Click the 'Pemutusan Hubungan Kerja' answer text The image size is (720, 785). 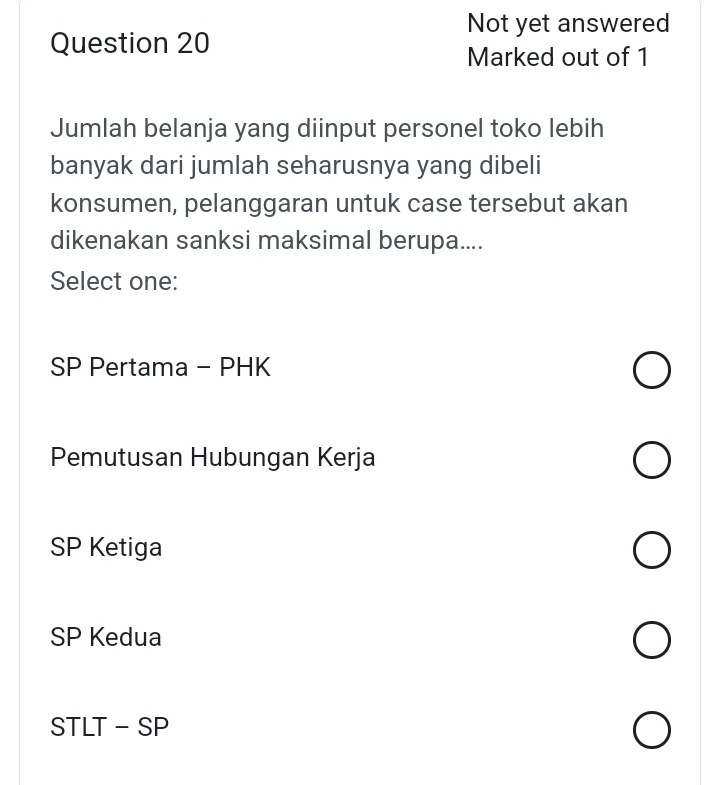tap(213, 458)
